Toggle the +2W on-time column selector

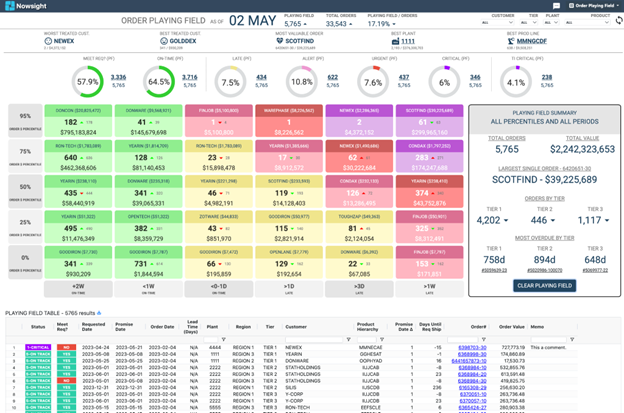coord(77,285)
